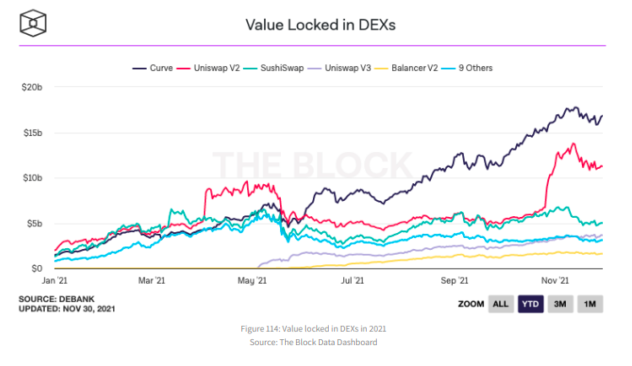Switch zoom range to 3M

[x=560, y=304]
